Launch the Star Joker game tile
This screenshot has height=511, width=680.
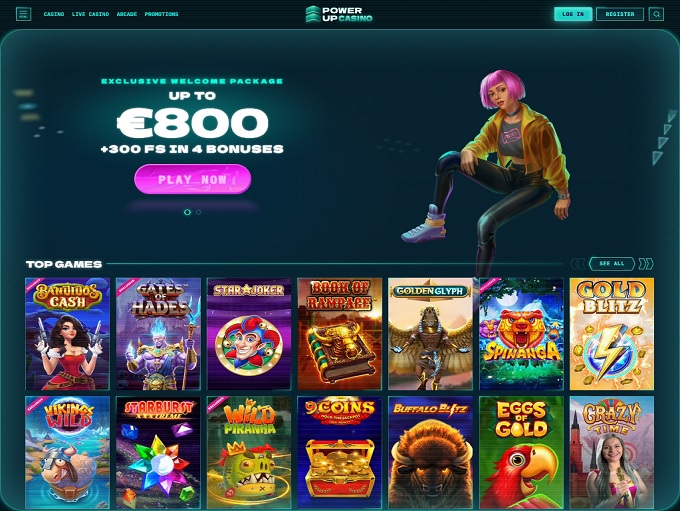(x=249, y=334)
